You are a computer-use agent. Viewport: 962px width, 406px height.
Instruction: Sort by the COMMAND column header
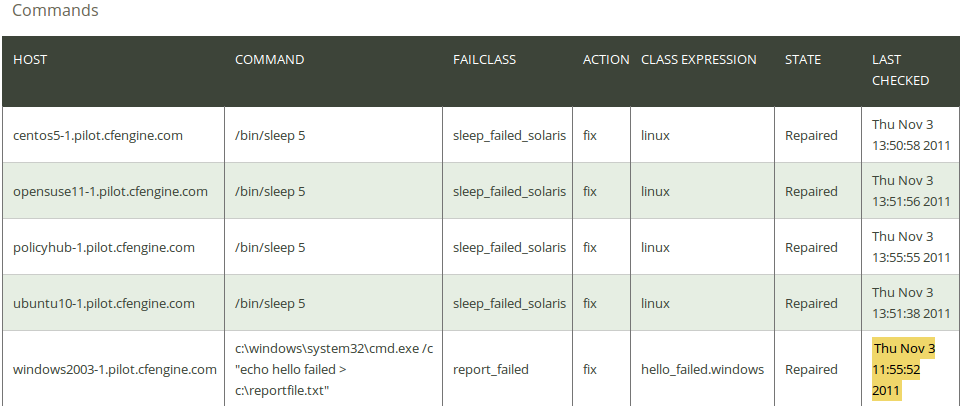[x=269, y=59]
